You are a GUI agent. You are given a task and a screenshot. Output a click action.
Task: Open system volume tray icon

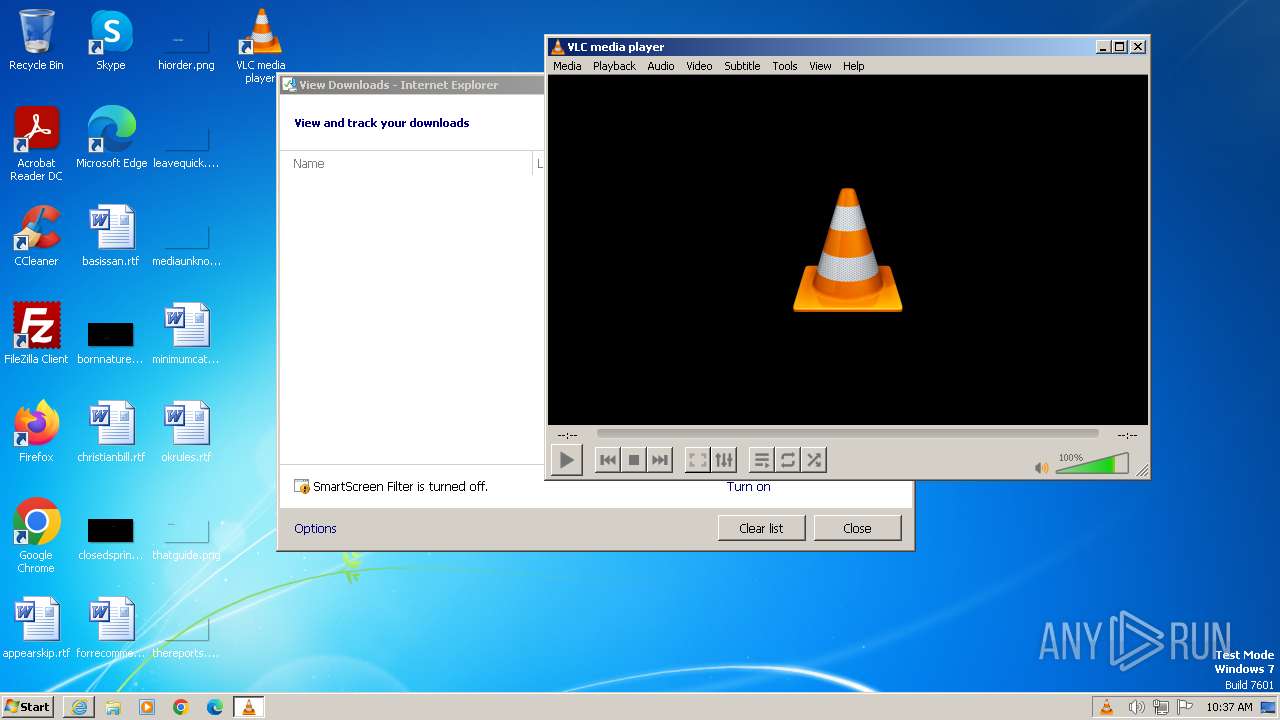(x=1137, y=707)
